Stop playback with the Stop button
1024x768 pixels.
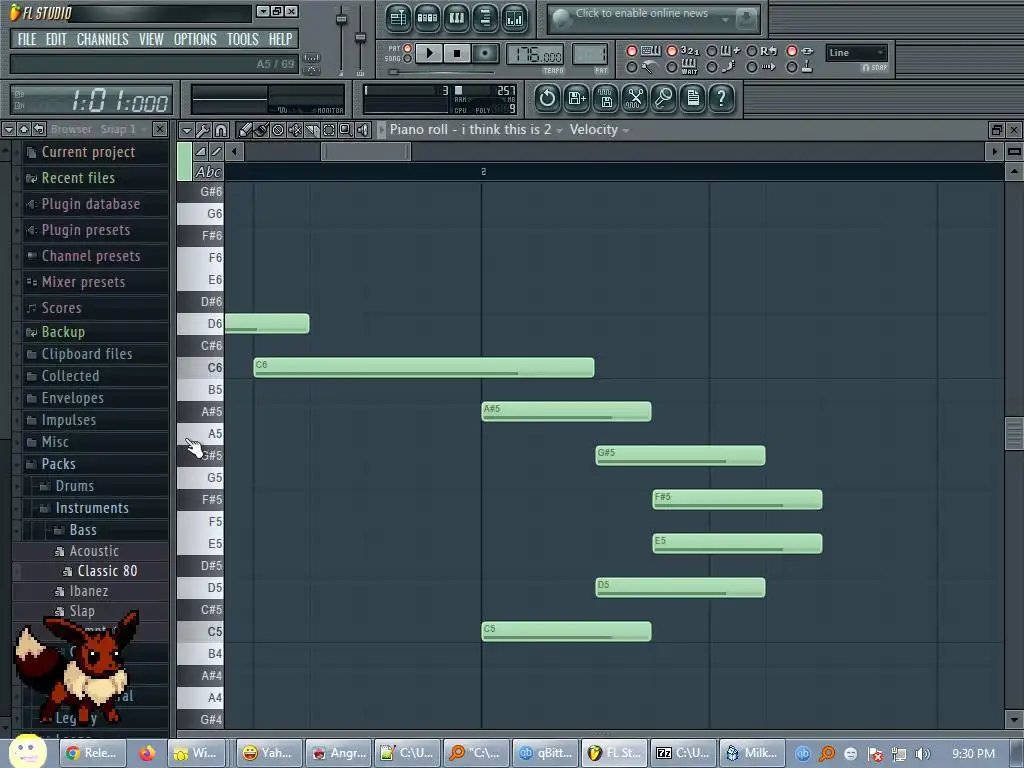point(456,54)
